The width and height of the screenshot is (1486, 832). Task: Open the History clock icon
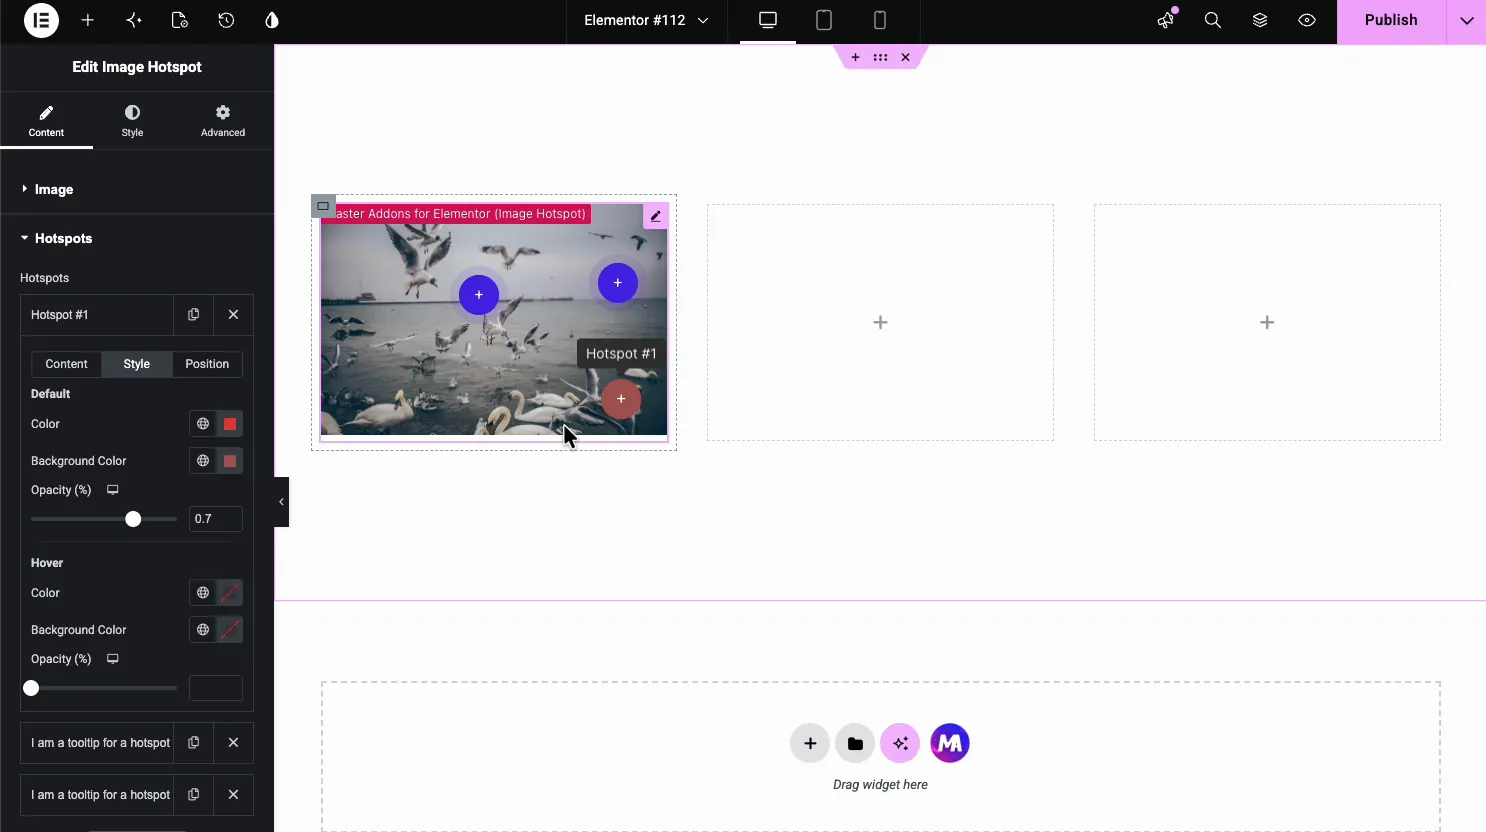point(226,20)
